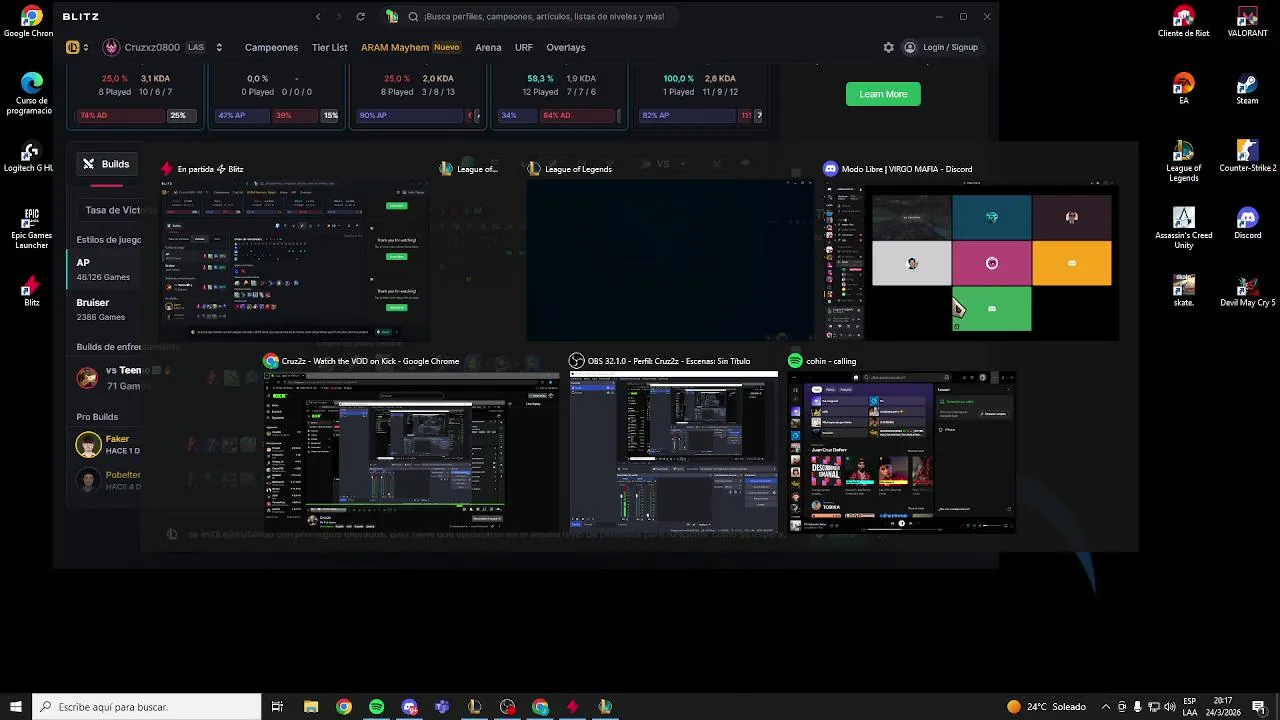Switch to OBS 32.1.0 window thumbnail
The image size is (1280, 720).
click(673, 451)
